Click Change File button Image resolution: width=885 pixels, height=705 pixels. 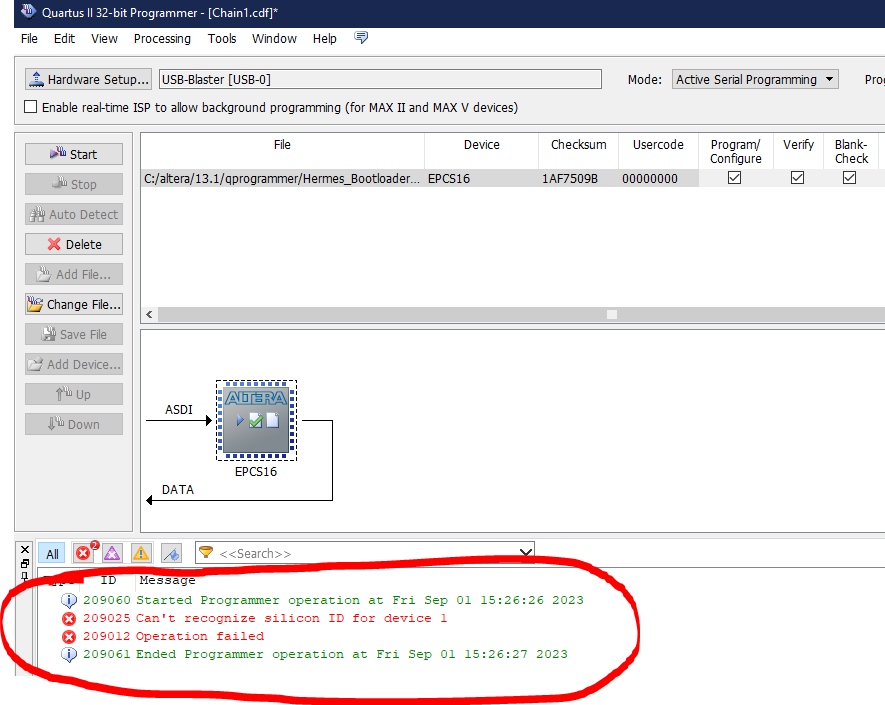[x=74, y=304]
